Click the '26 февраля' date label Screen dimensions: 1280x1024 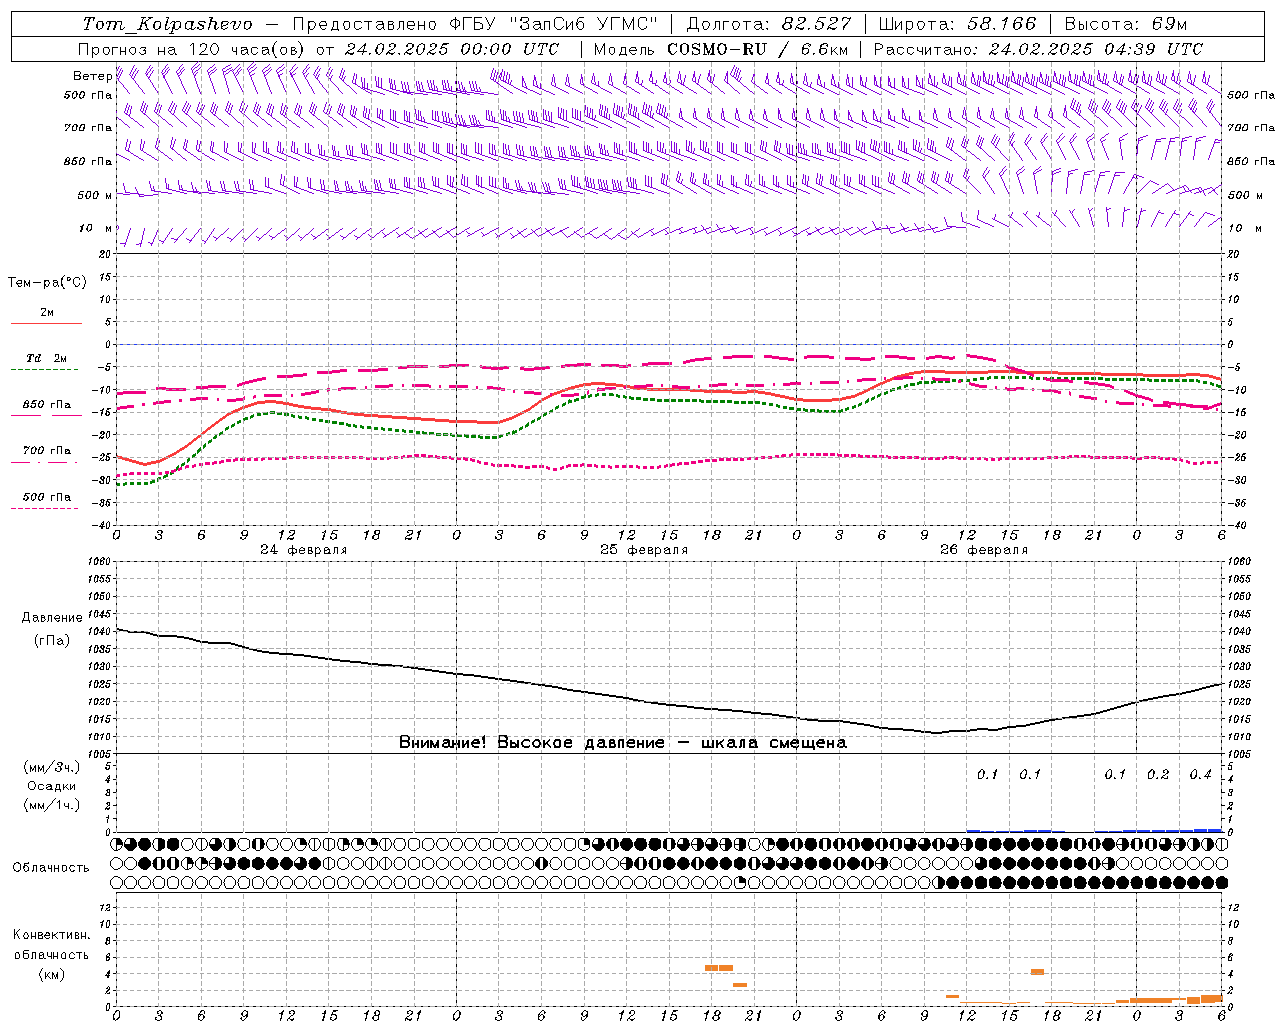[984, 550]
